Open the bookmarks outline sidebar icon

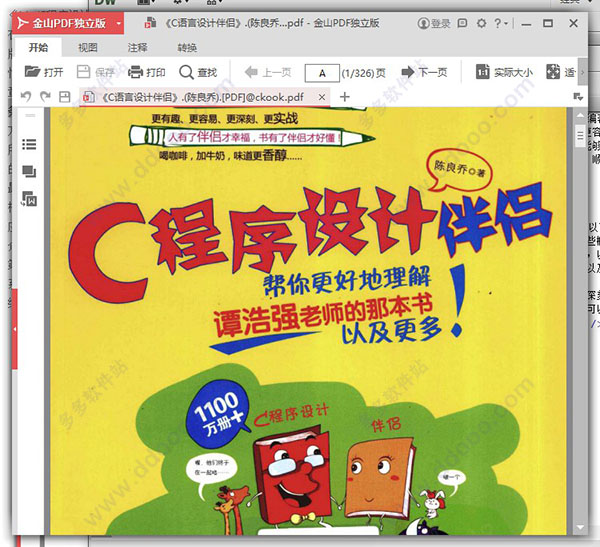tap(29, 144)
